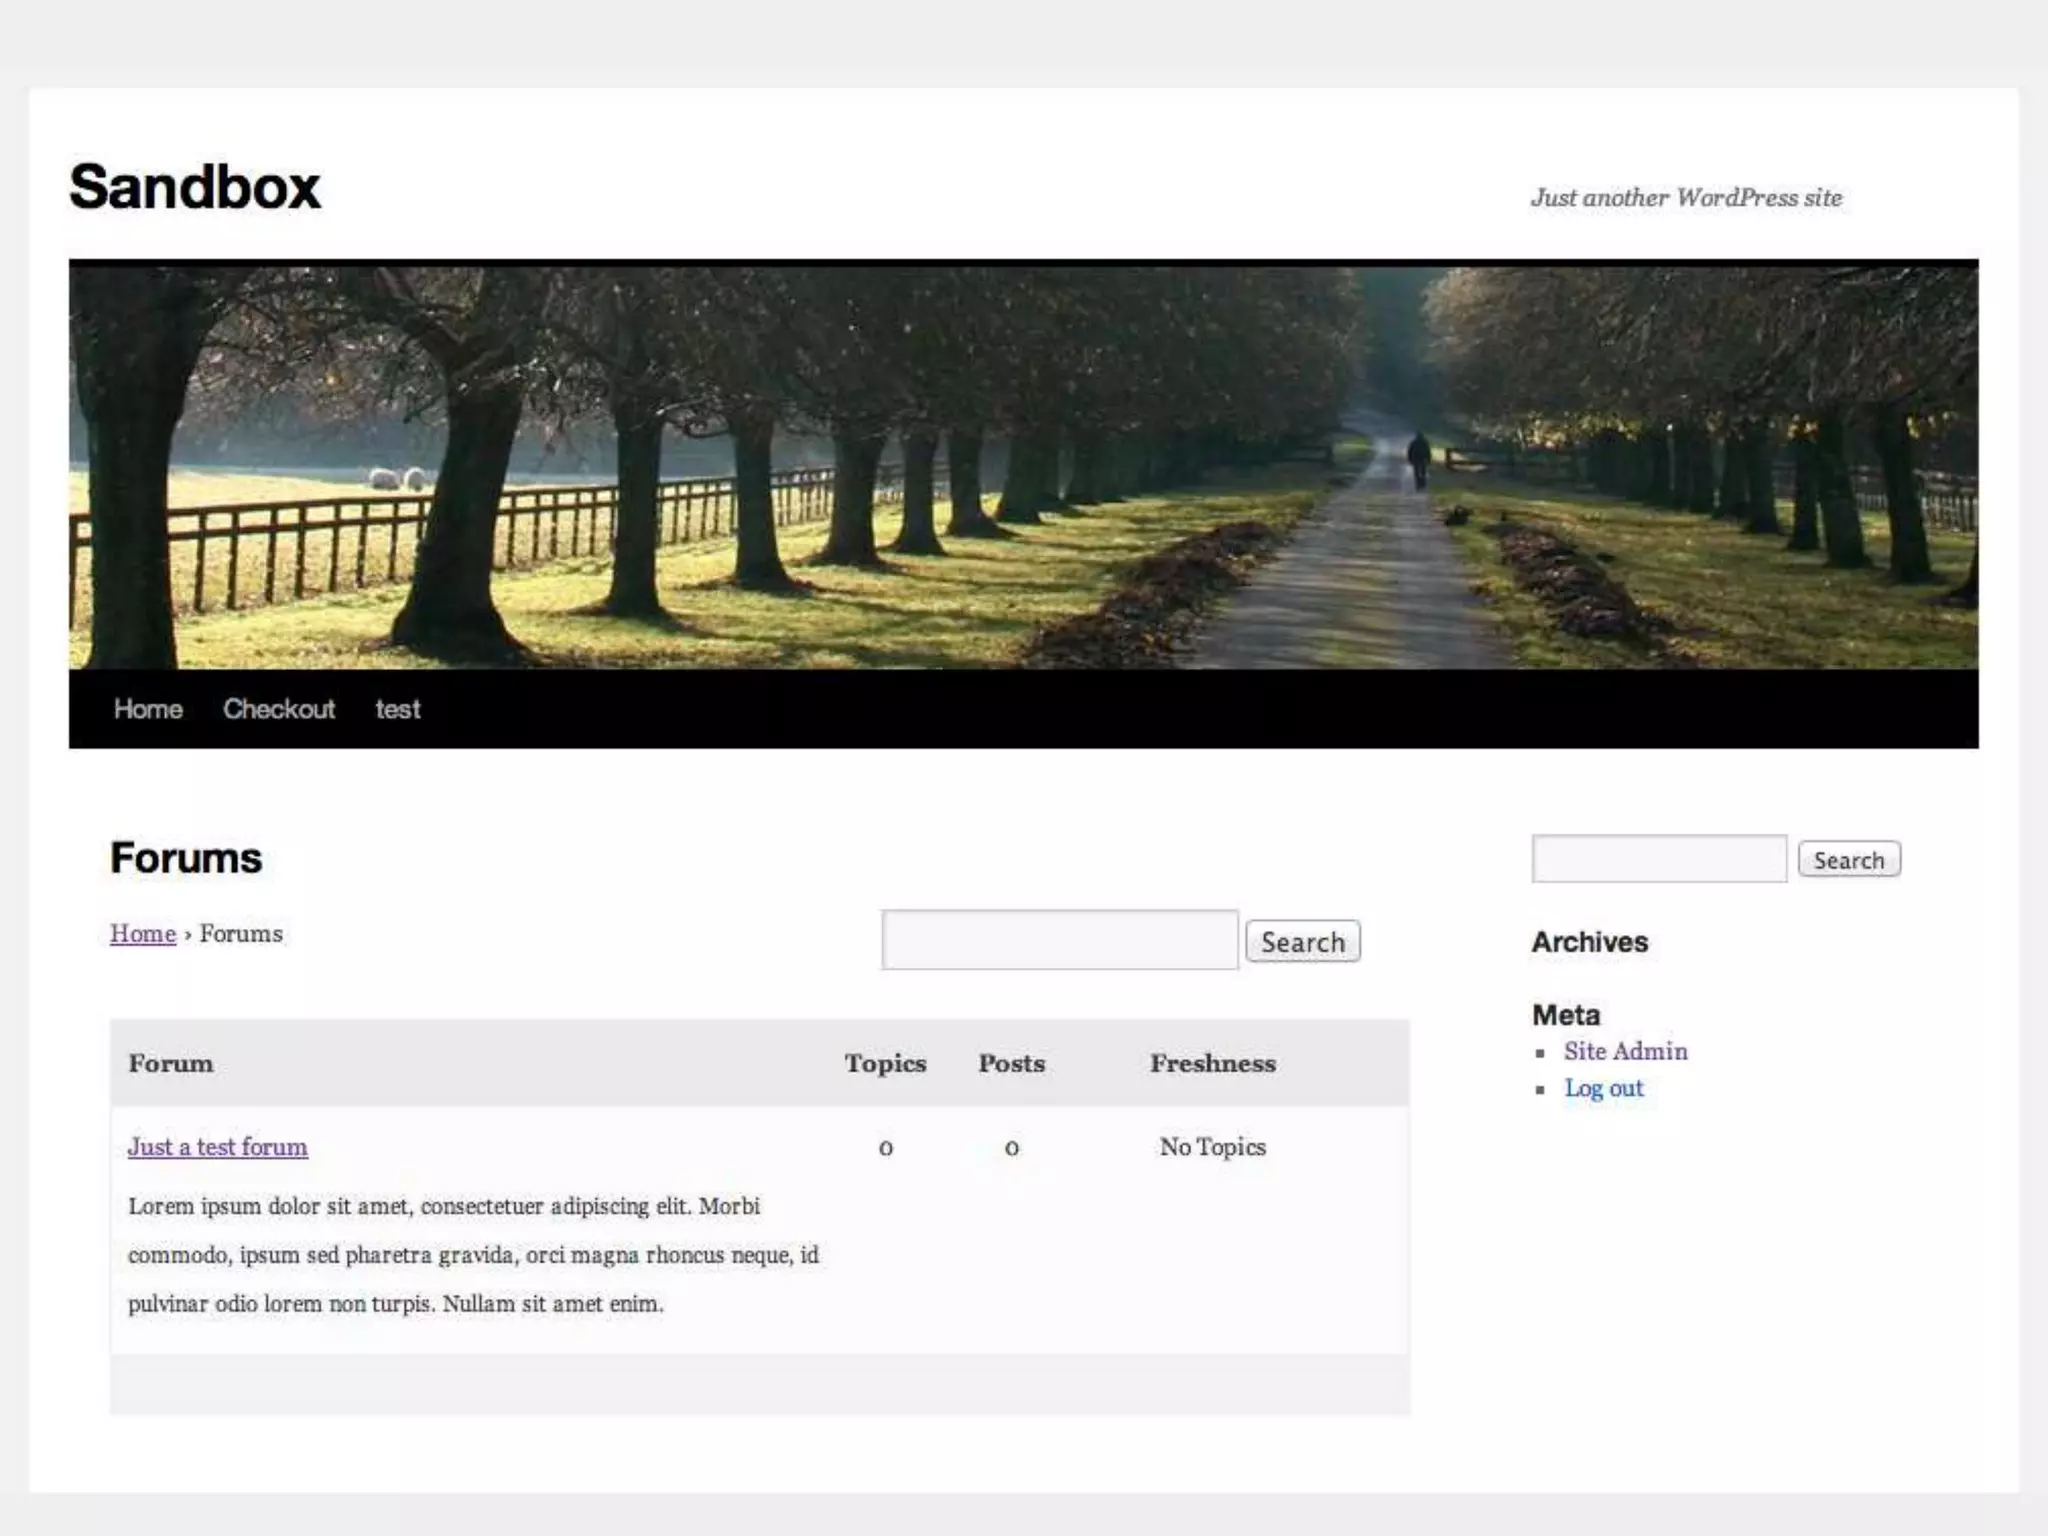The height and width of the screenshot is (1536, 2048).
Task: Click the Log out link
Action: (1603, 1088)
